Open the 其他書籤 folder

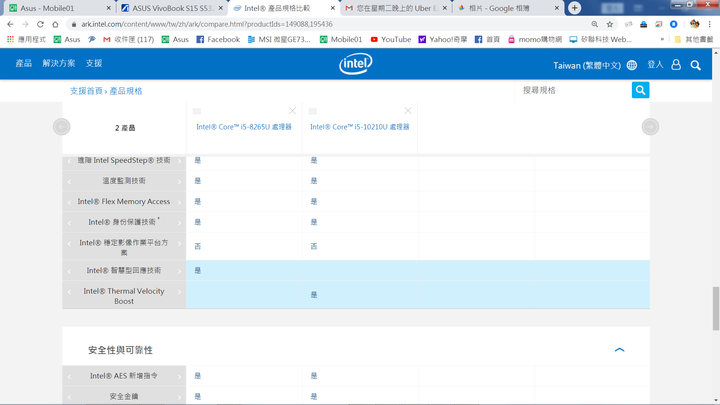click(694, 39)
